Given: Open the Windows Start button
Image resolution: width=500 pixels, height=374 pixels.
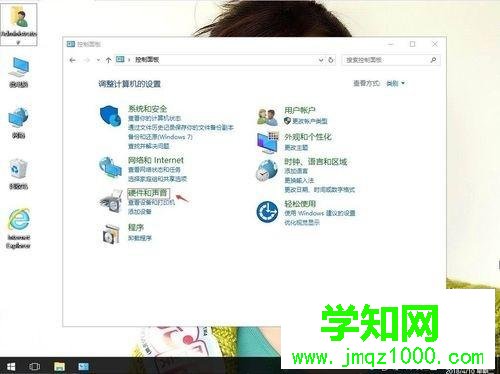Looking at the screenshot, I should pos(11,367).
